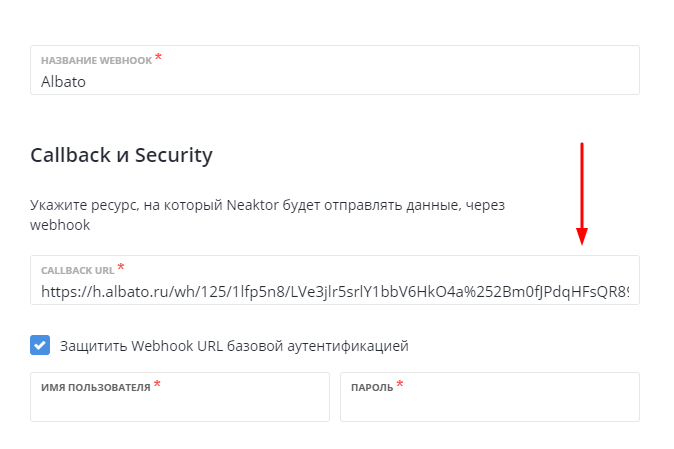Click "Защитить Webhook URL базовой аутентификацией" label

tap(234, 346)
